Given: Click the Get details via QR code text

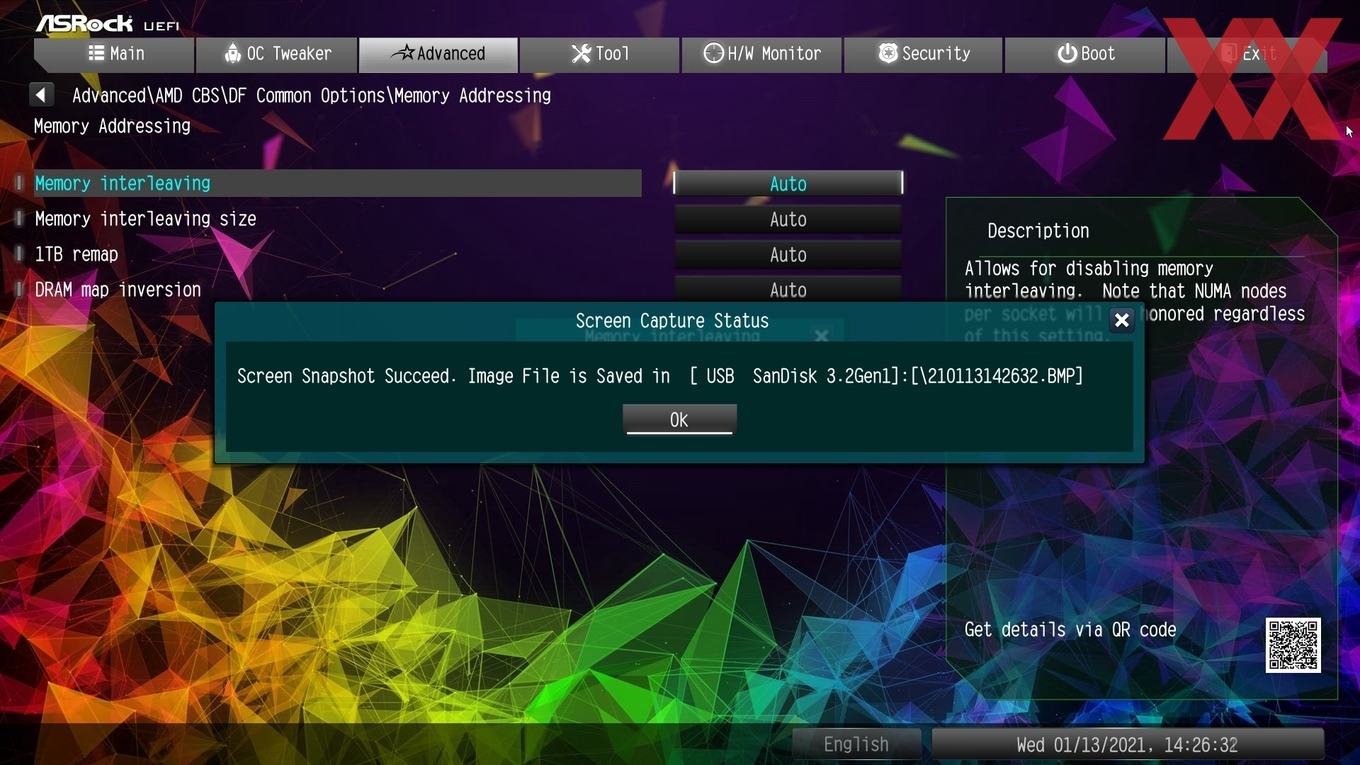Looking at the screenshot, I should tap(1070, 630).
